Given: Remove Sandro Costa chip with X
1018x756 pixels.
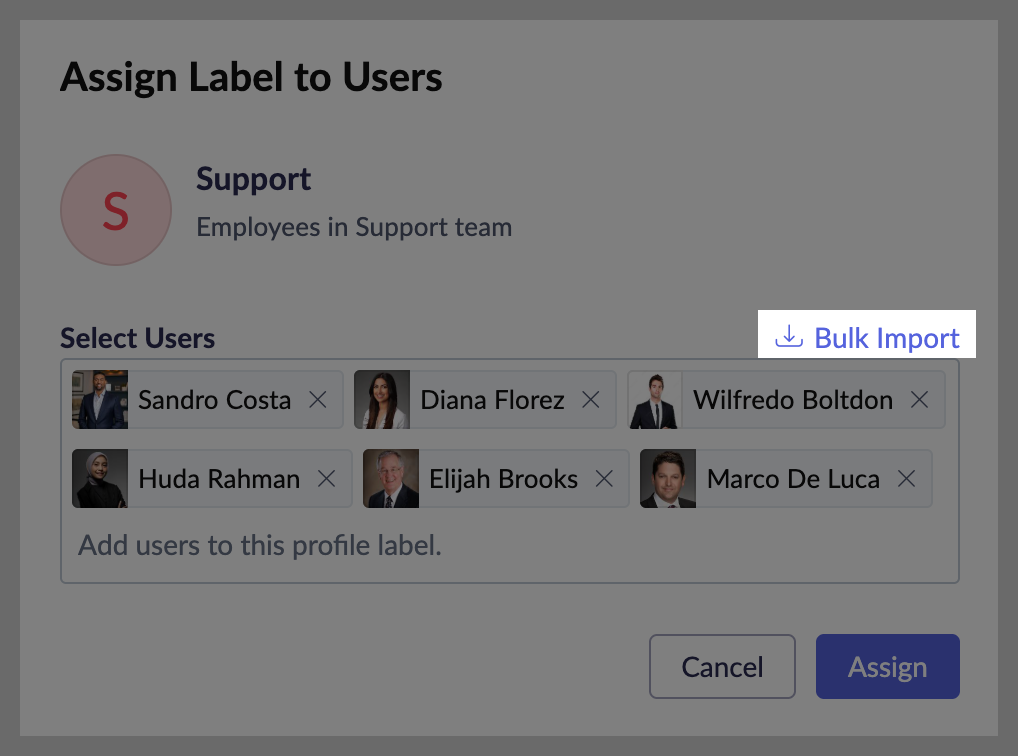Looking at the screenshot, I should click(x=318, y=400).
